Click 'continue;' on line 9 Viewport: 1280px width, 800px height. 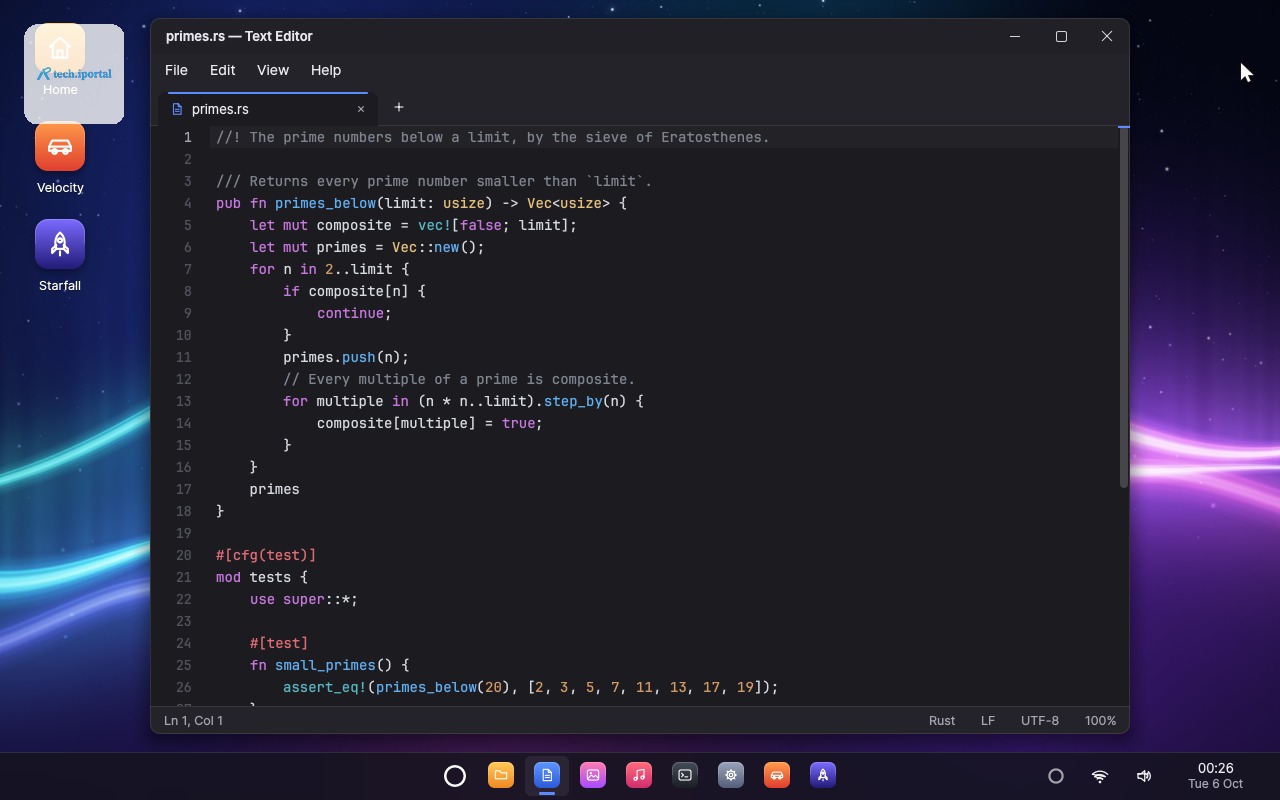[354, 313]
